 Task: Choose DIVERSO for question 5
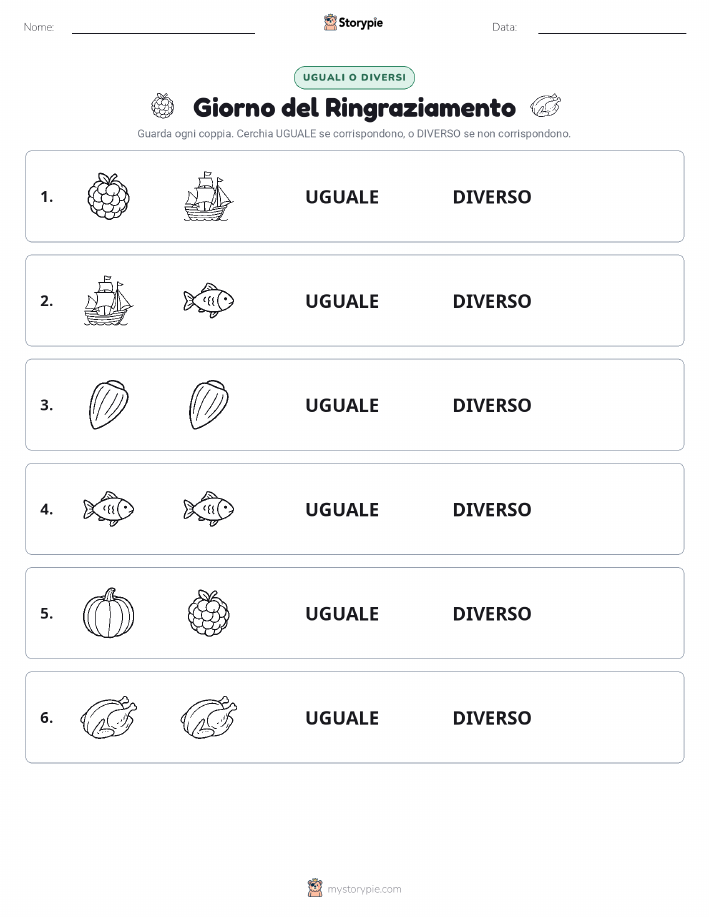(491, 613)
